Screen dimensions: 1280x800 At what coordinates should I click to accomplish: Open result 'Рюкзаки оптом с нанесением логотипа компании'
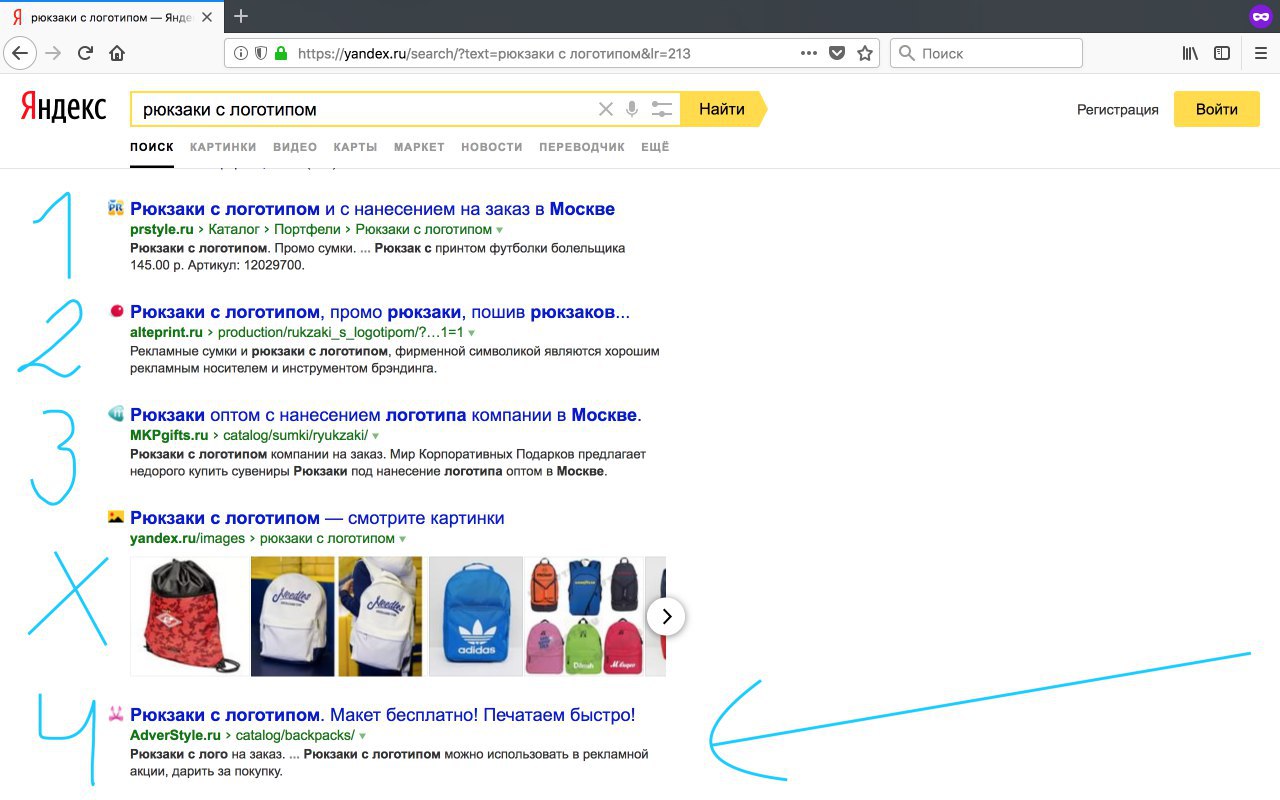click(x=386, y=415)
